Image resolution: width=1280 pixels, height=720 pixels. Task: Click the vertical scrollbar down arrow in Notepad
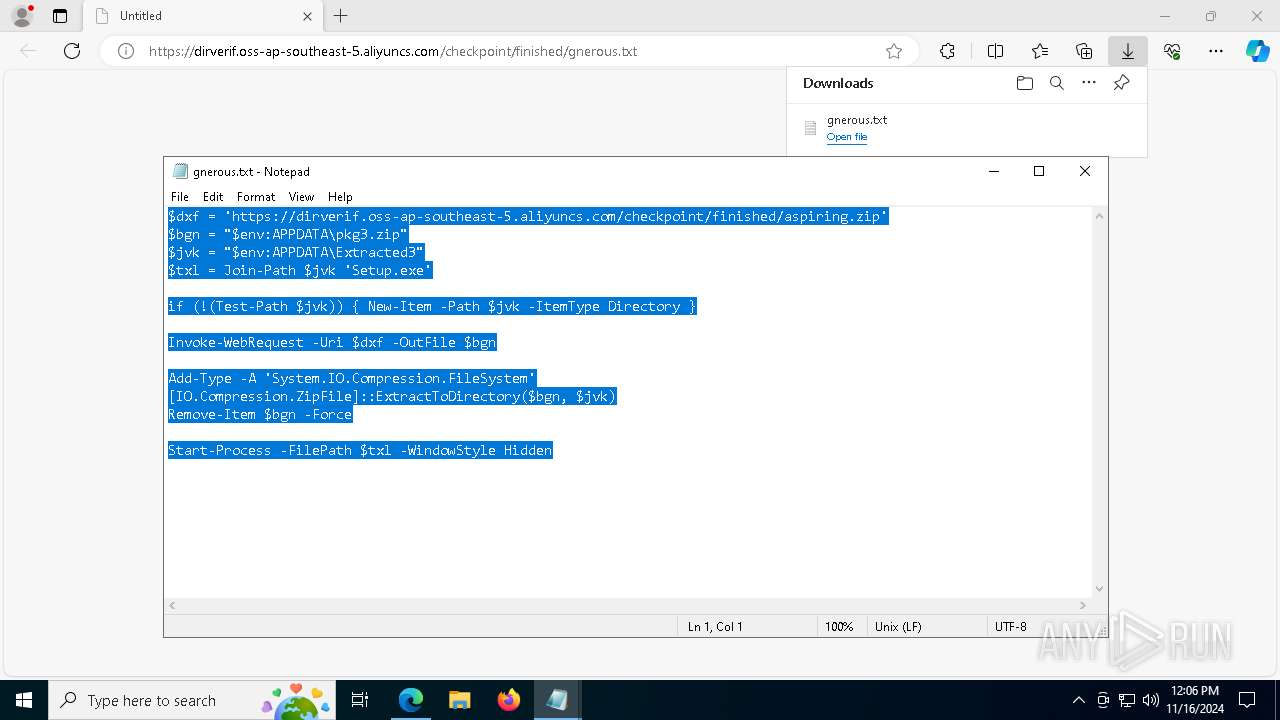[x=1099, y=589]
